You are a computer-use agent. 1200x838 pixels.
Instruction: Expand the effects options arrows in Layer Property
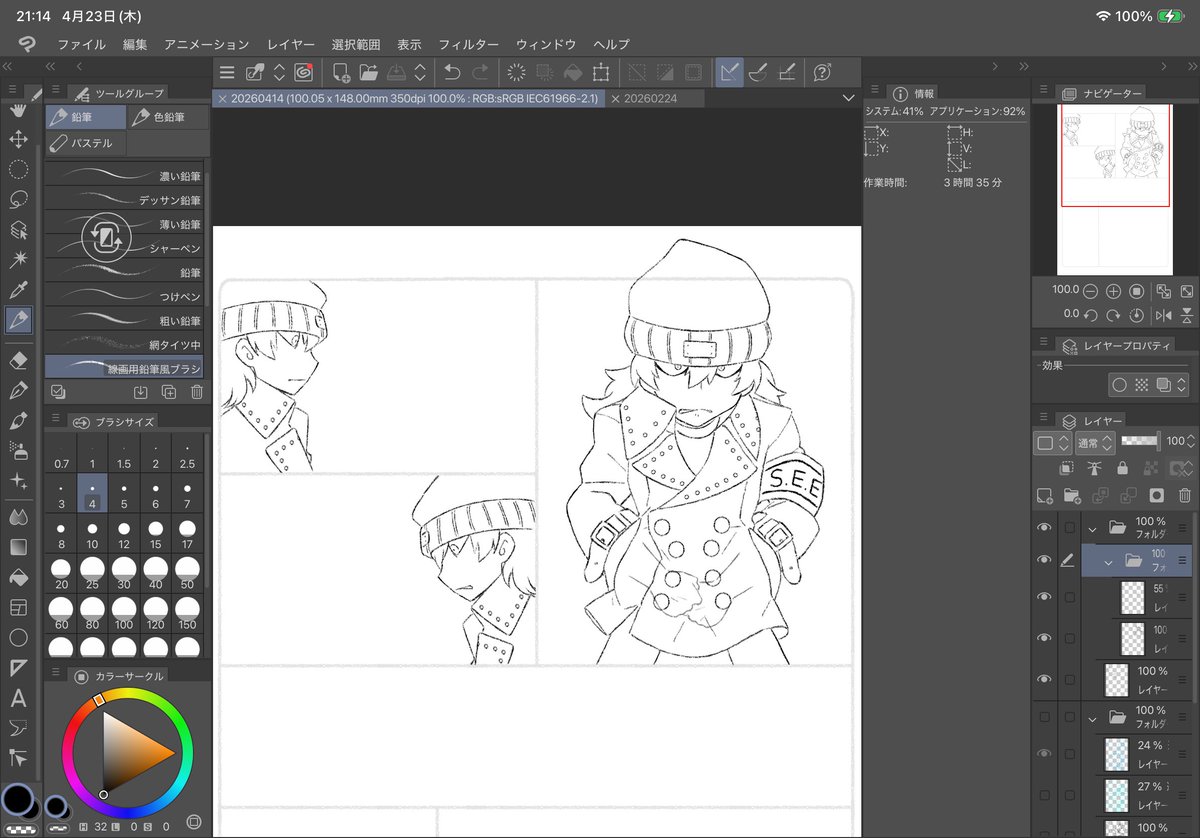pos(1182,384)
